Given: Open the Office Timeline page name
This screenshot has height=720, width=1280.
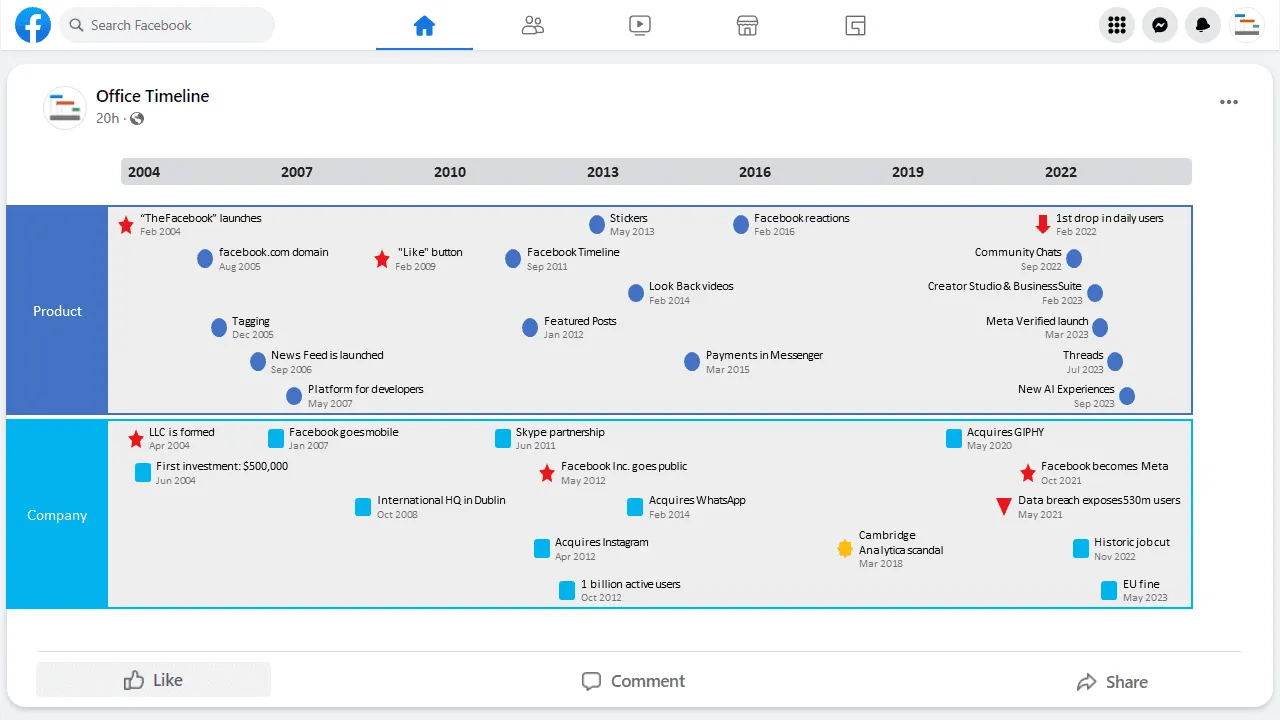Looking at the screenshot, I should [x=152, y=96].
